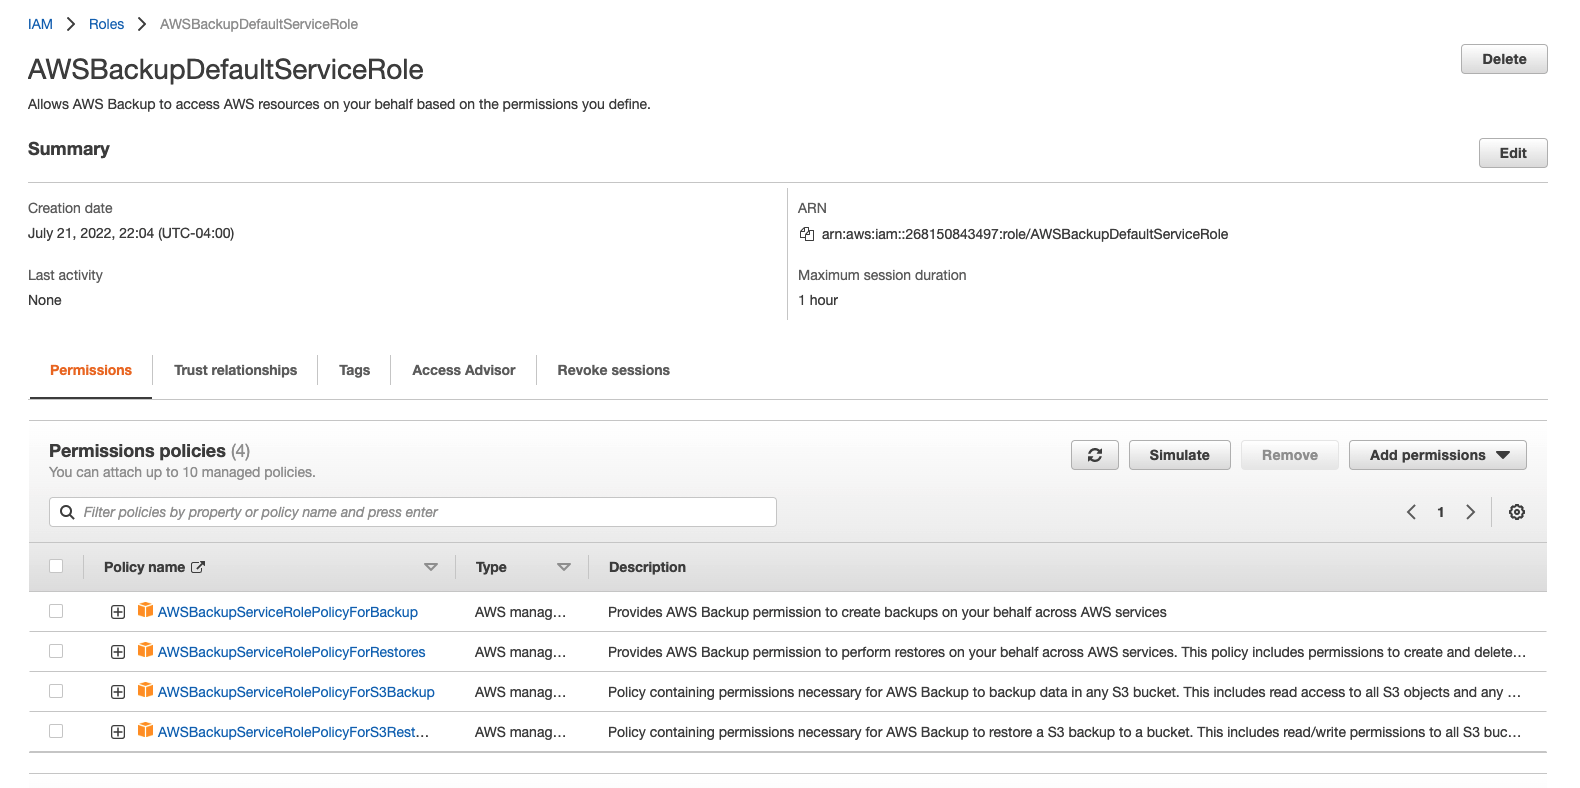Click the ARN value arn:aws:iam::268150843497:role/AWSBackupDefaultServiceRole
This screenshot has width=1580, height=788.
pyautogui.click(x=1025, y=234)
